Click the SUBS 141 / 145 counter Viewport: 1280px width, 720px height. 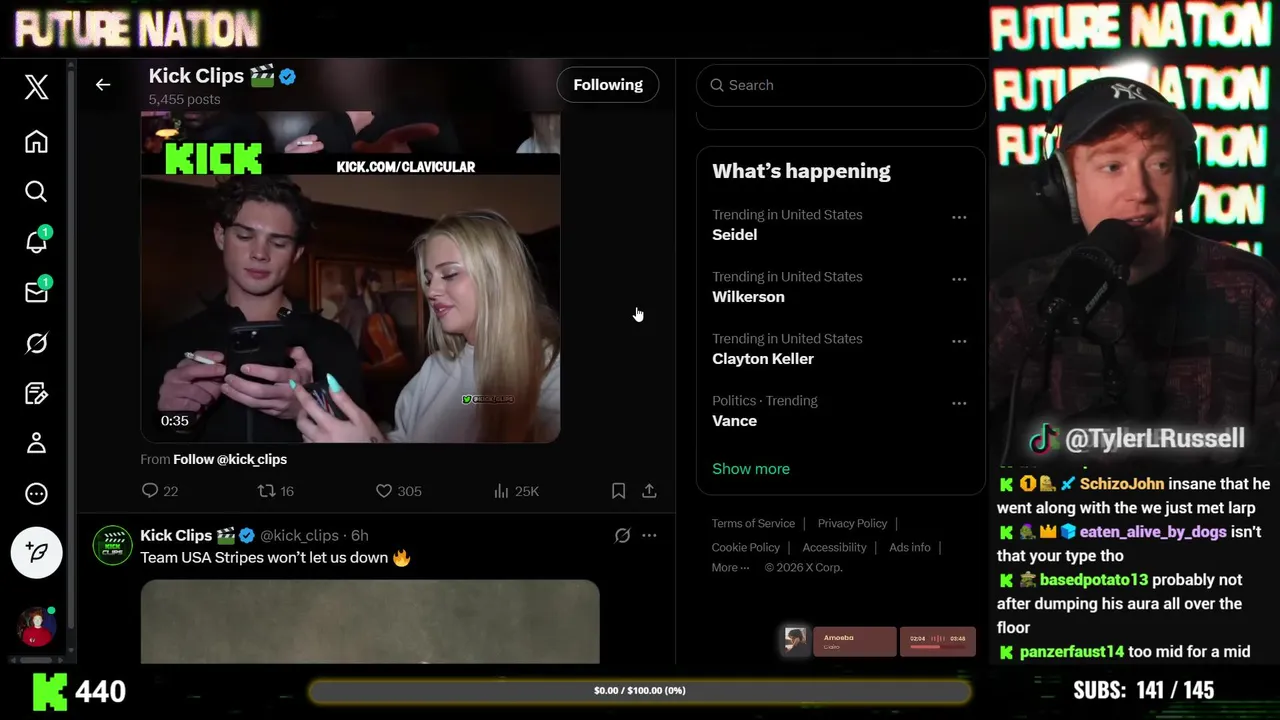(x=1143, y=690)
